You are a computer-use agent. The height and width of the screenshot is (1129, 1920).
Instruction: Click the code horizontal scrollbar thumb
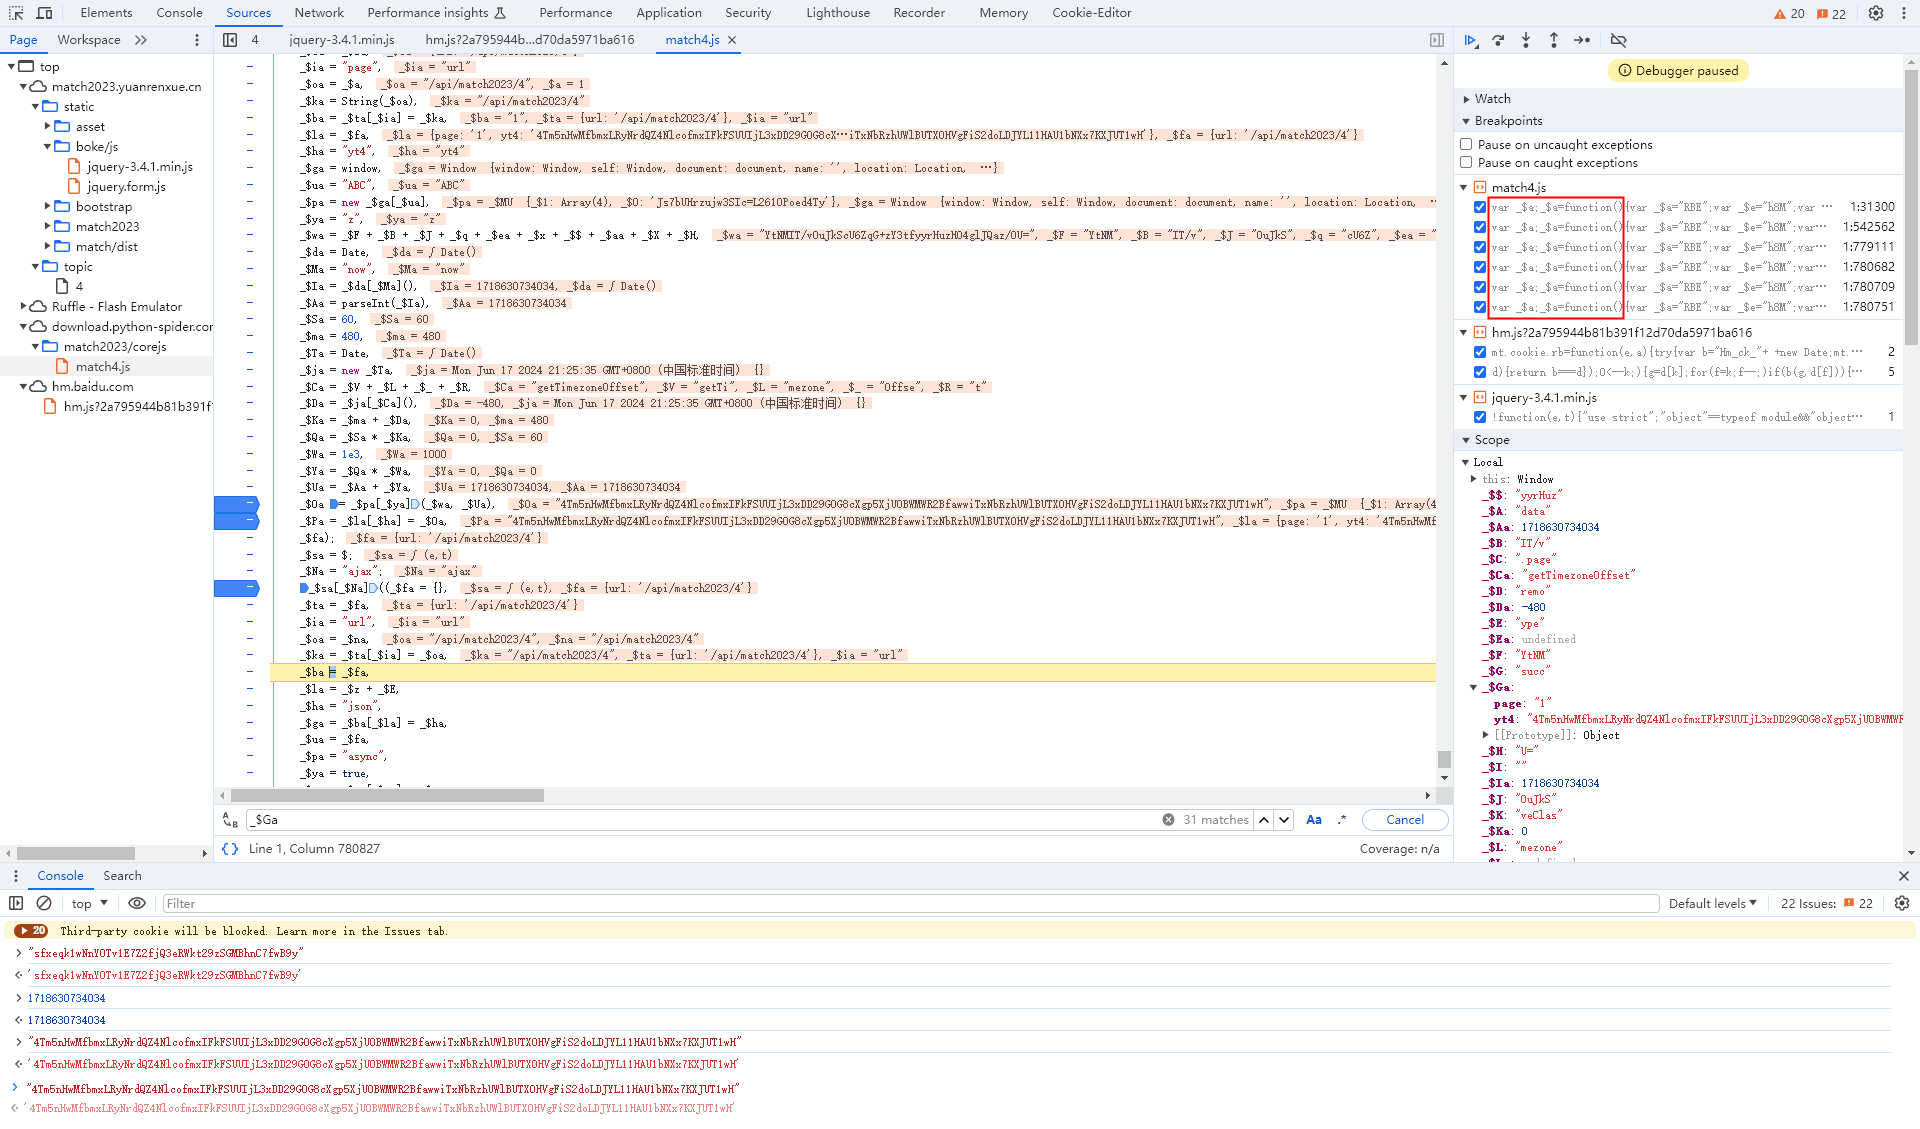click(x=387, y=796)
